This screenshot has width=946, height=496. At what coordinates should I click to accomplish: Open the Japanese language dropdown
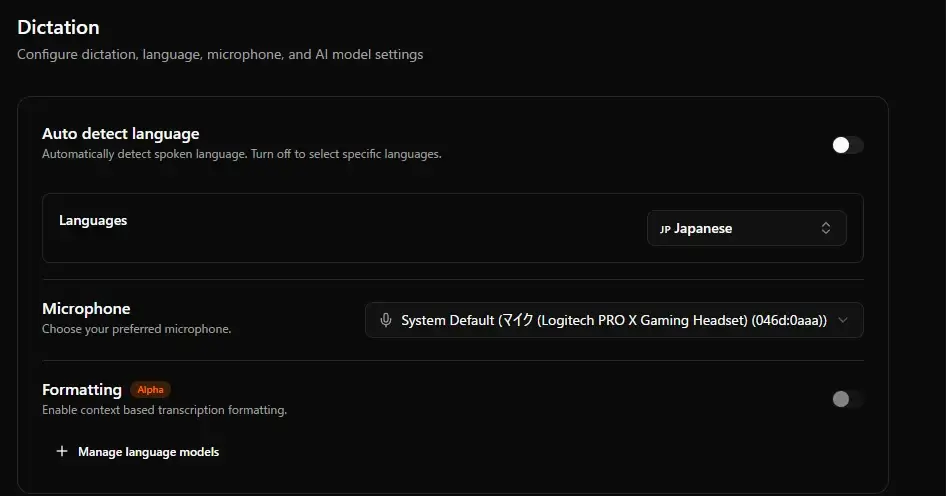tap(746, 228)
